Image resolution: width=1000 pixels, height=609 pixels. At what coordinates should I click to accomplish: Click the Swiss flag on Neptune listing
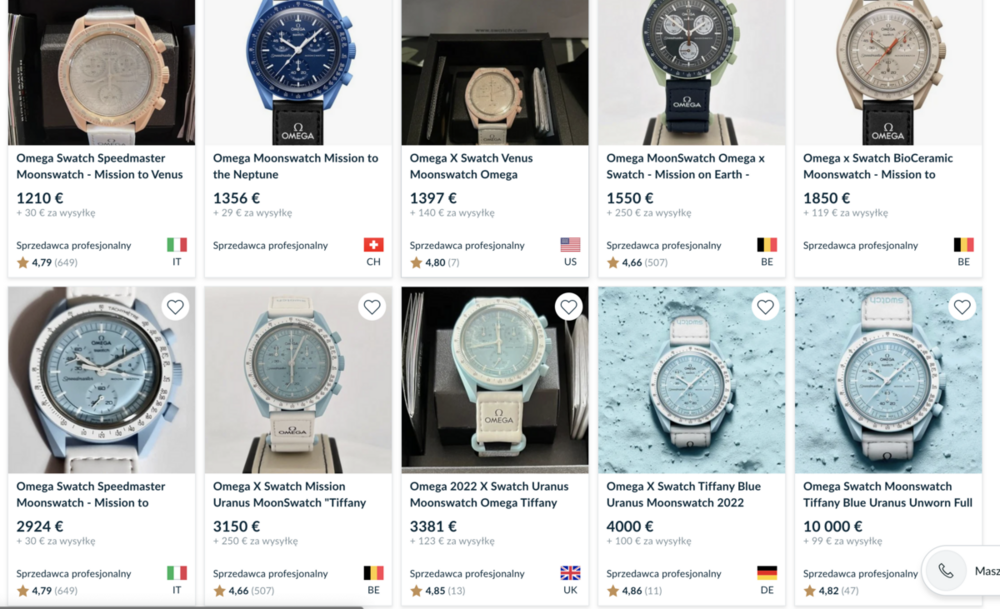[x=374, y=245]
